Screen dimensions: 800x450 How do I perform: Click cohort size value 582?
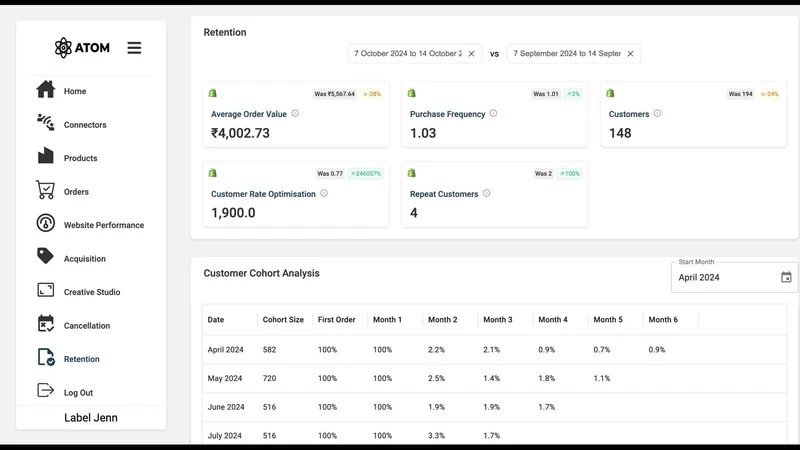click(x=269, y=350)
